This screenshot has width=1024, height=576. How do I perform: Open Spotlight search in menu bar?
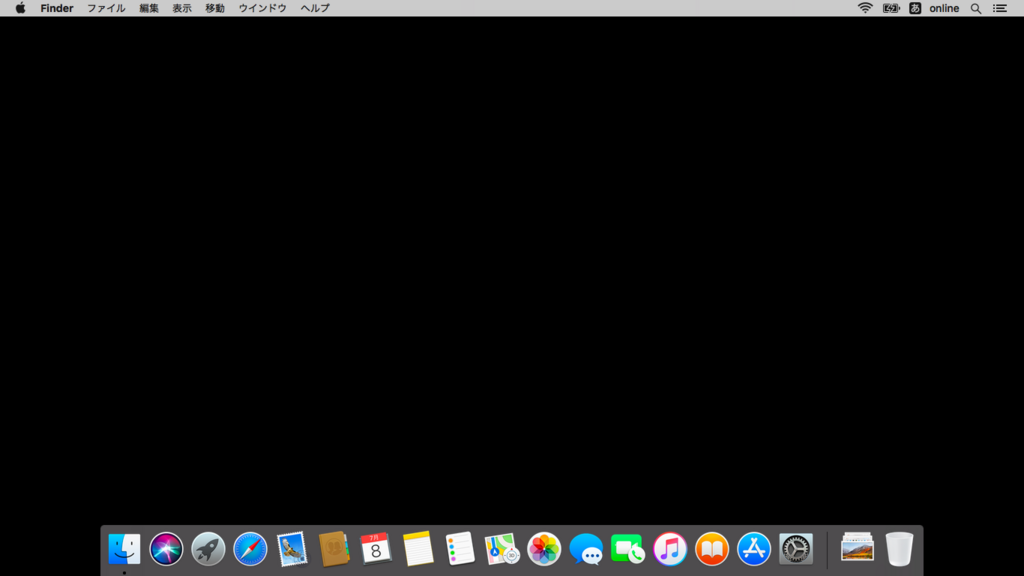coord(976,8)
